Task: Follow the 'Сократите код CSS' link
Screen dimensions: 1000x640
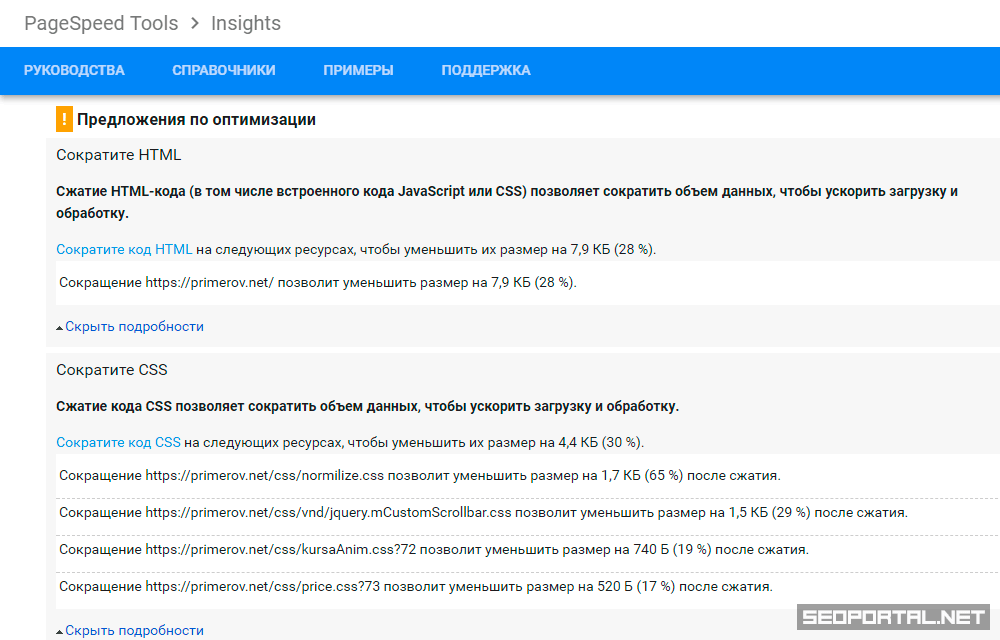Action: pos(118,442)
